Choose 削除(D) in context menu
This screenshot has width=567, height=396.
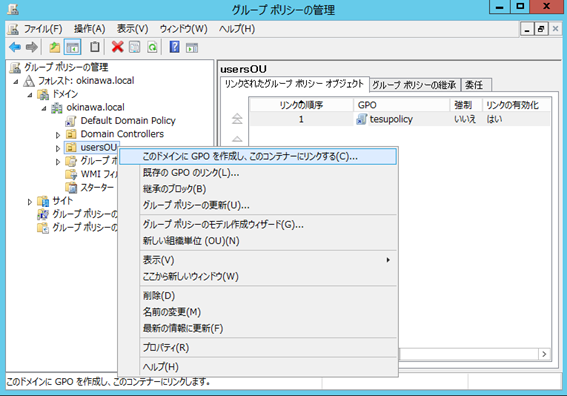[x=258, y=296]
